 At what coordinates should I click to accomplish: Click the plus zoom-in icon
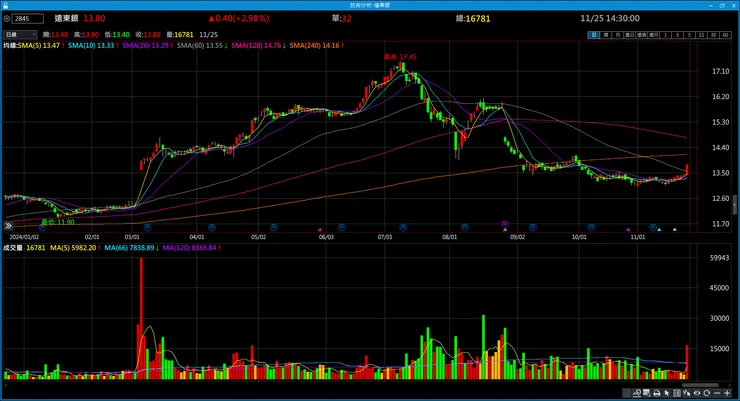pos(727,393)
